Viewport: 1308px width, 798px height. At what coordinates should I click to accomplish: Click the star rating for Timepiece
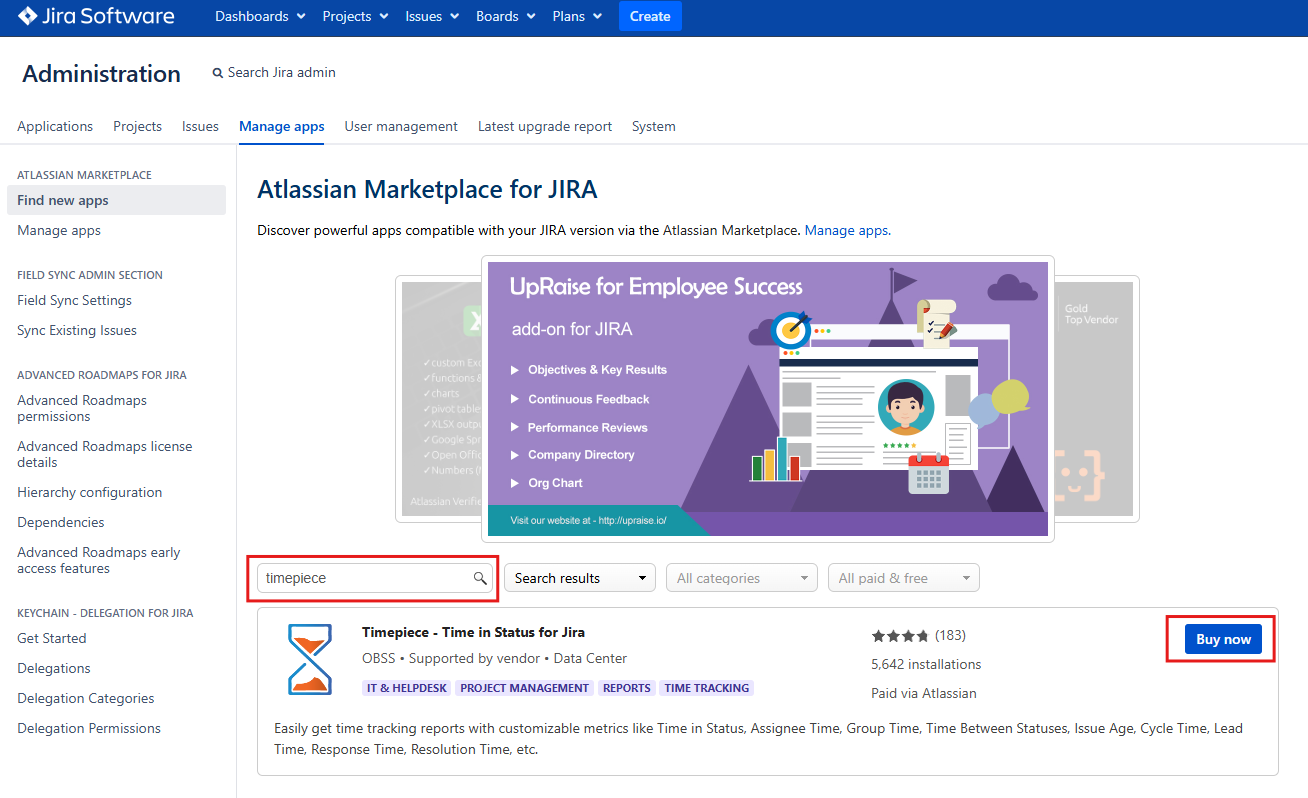coord(900,636)
